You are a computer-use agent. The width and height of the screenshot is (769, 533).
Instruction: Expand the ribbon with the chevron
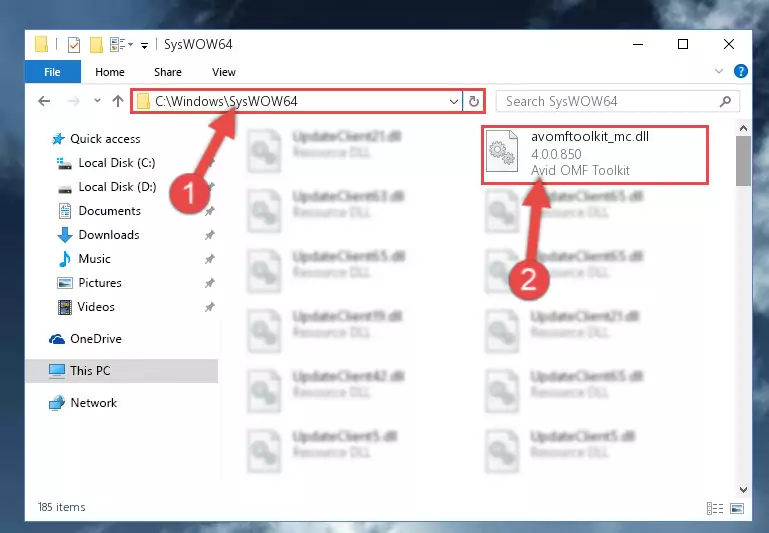[x=718, y=71]
